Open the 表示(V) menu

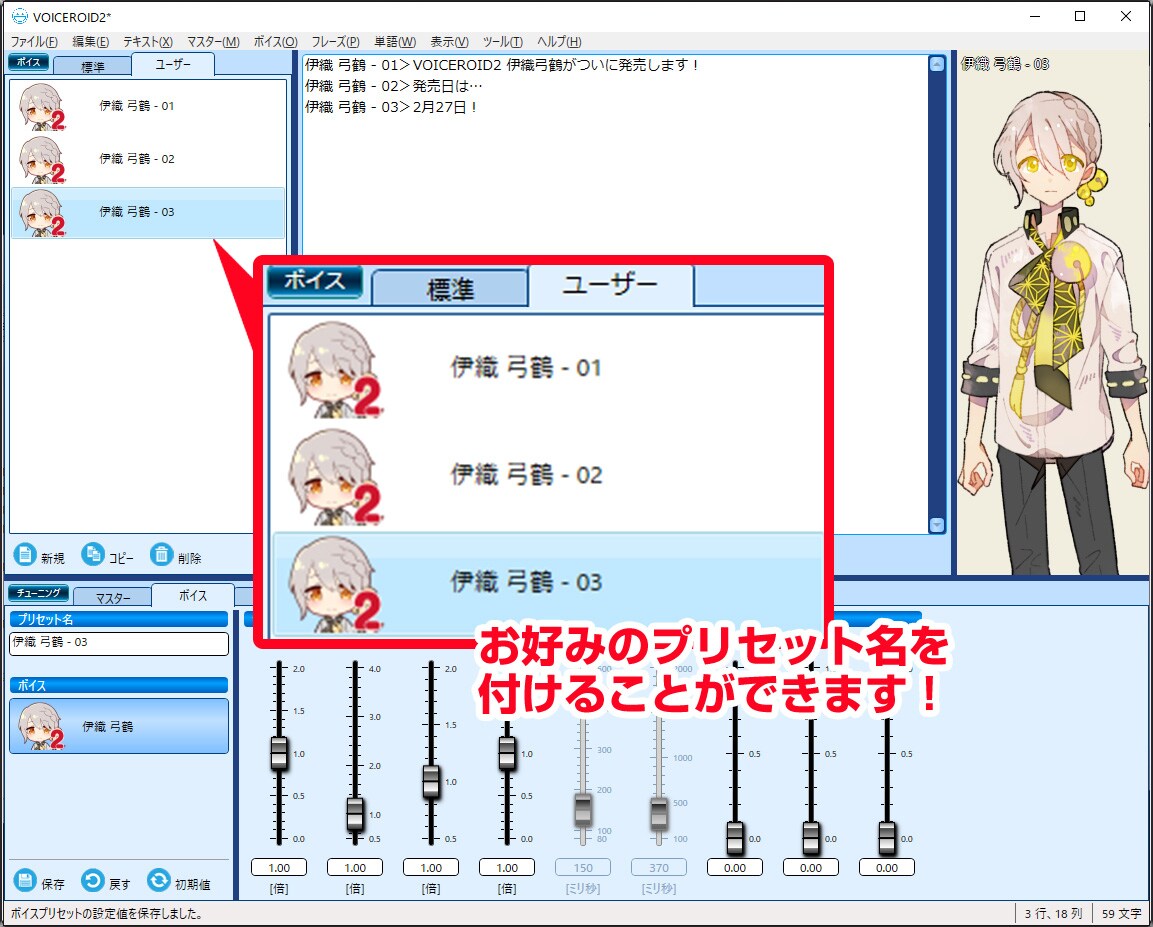click(x=449, y=42)
